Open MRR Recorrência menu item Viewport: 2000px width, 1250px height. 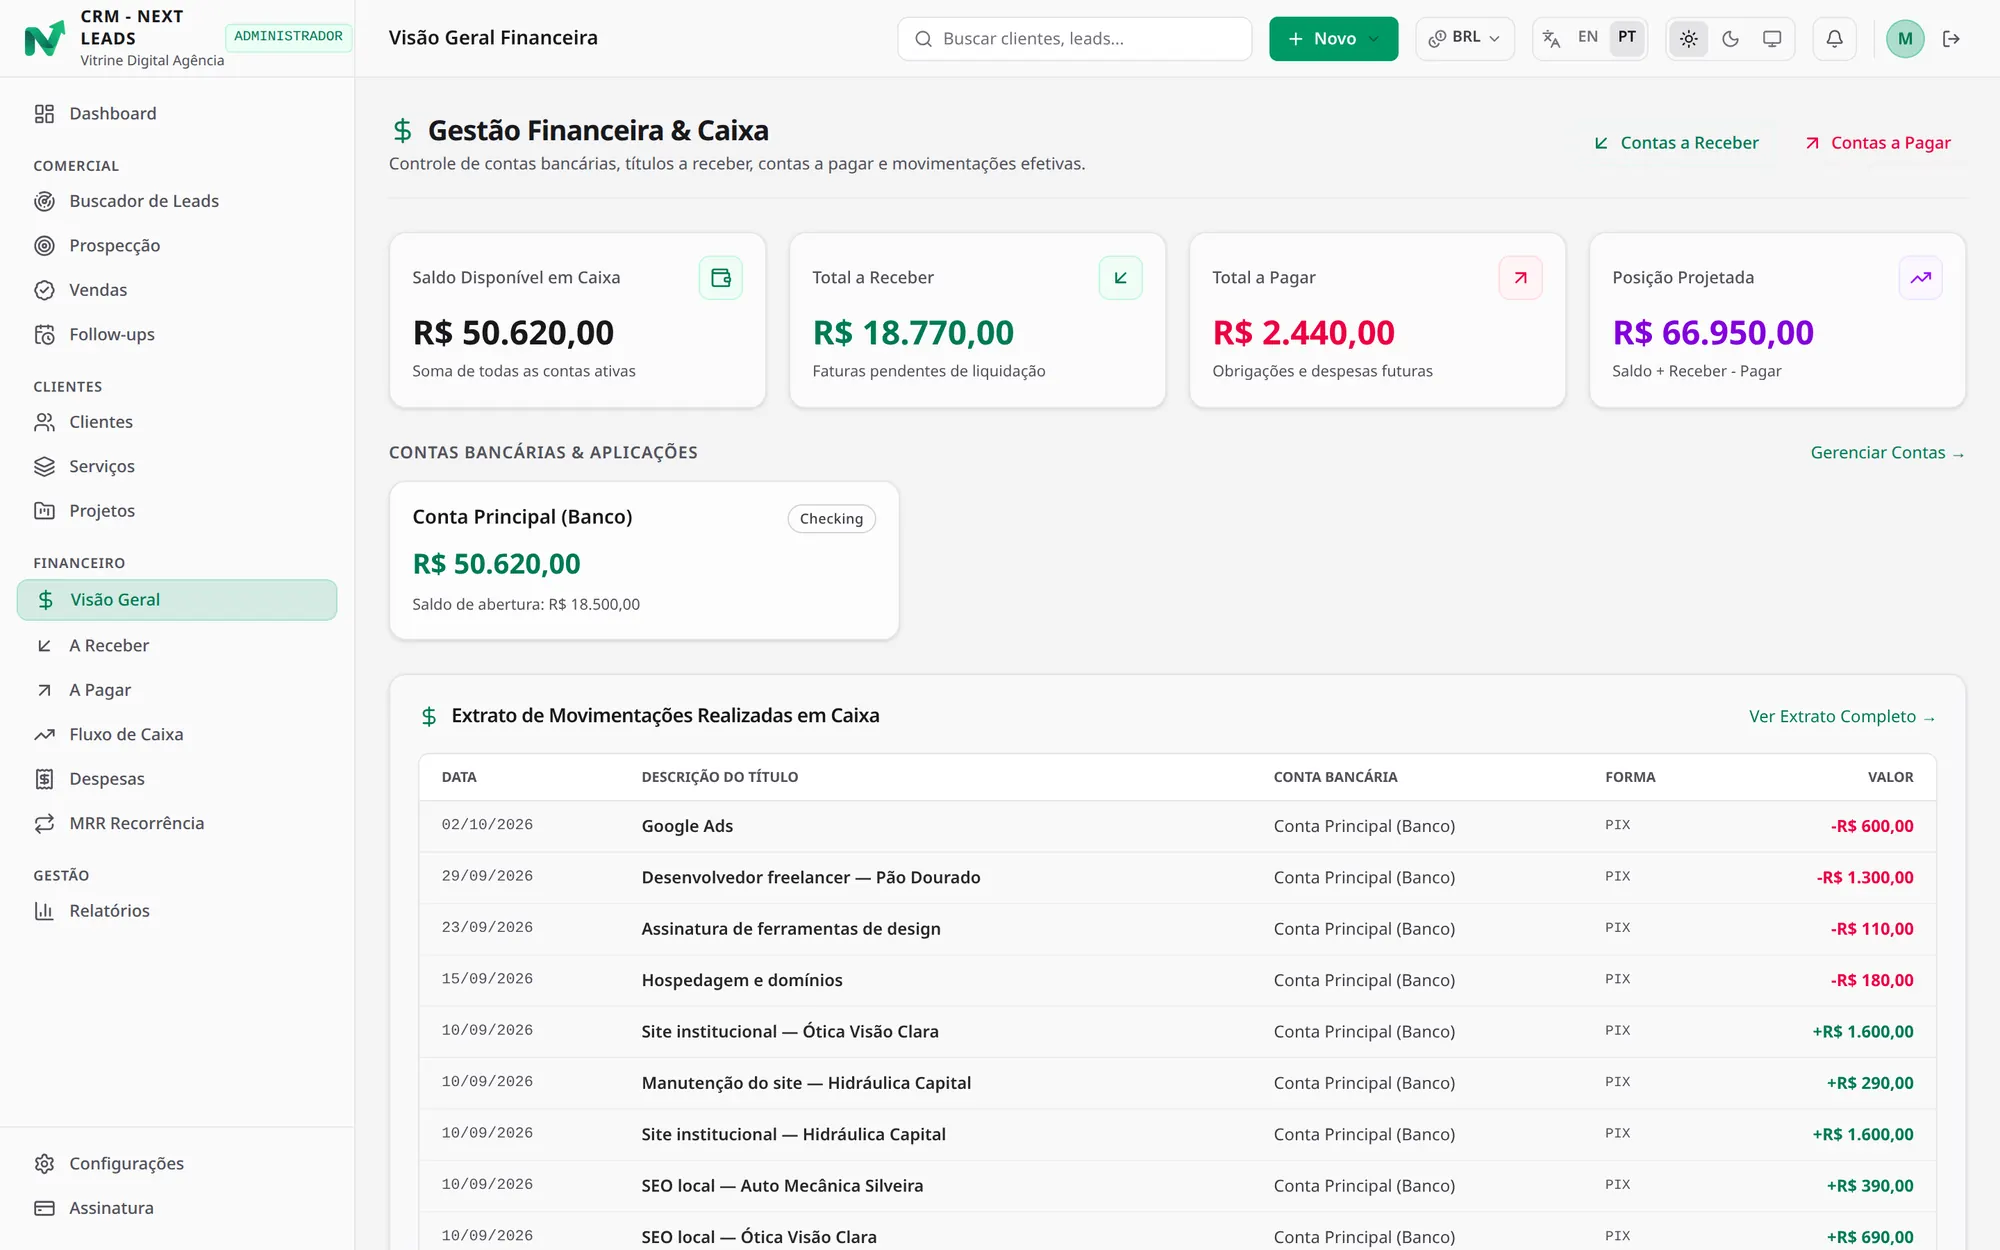click(x=177, y=824)
